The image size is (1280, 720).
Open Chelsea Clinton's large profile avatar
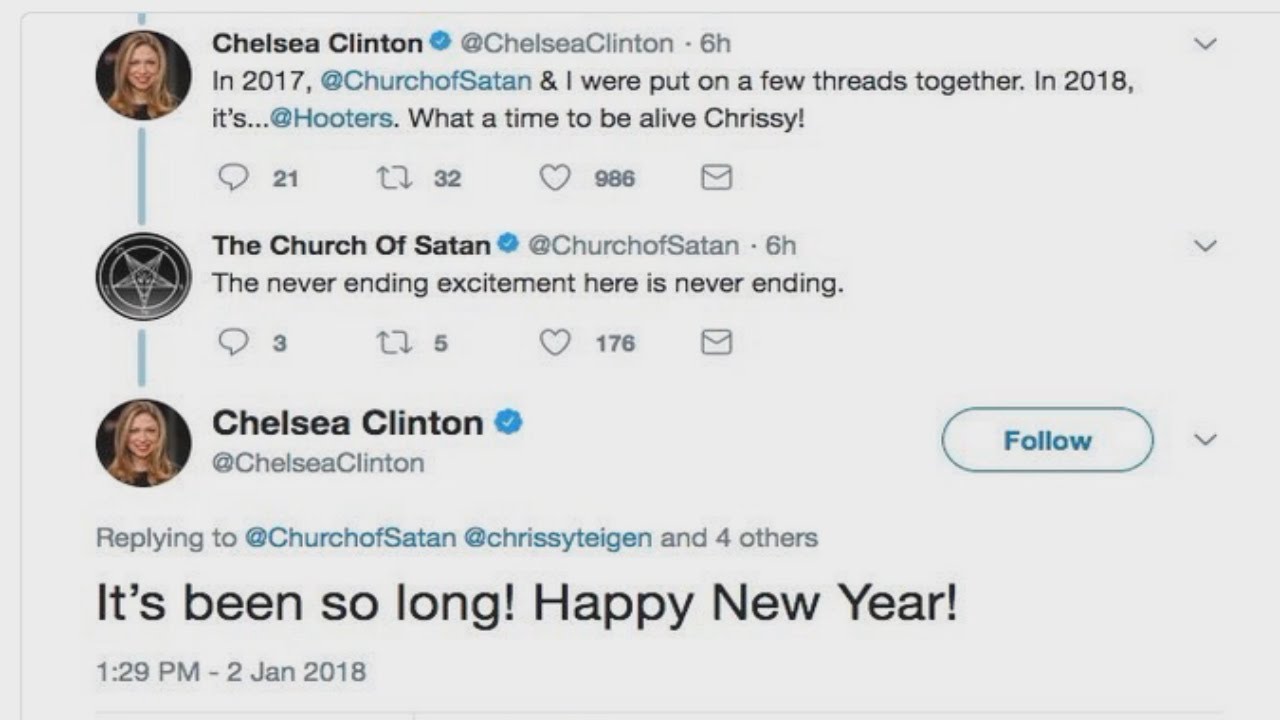pyautogui.click(x=143, y=442)
